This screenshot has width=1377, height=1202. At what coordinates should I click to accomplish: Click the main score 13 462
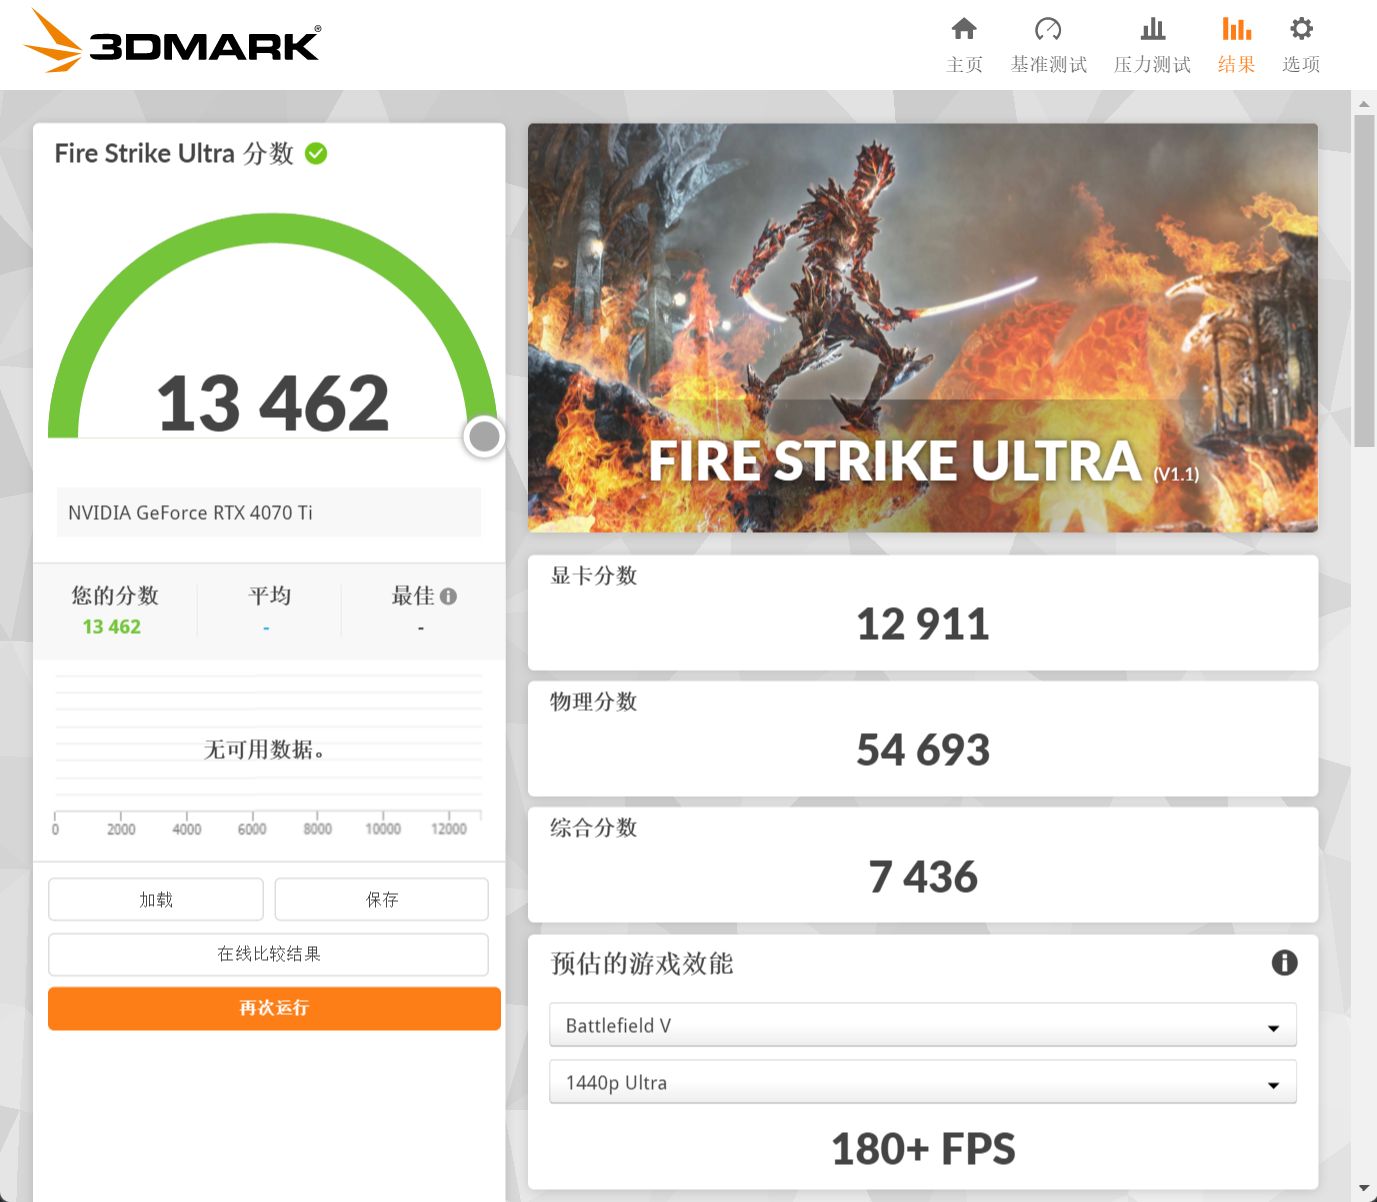(273, 404)
